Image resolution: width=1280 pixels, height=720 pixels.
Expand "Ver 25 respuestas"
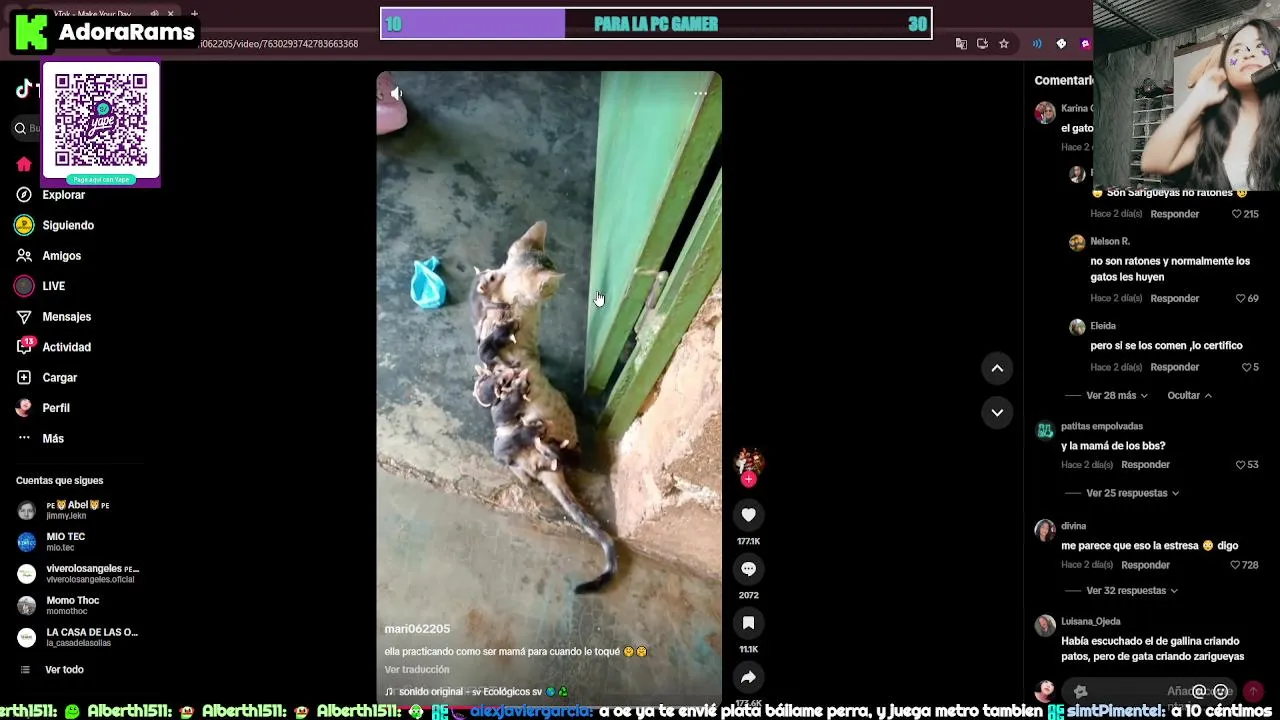[x=1132, y=493]
